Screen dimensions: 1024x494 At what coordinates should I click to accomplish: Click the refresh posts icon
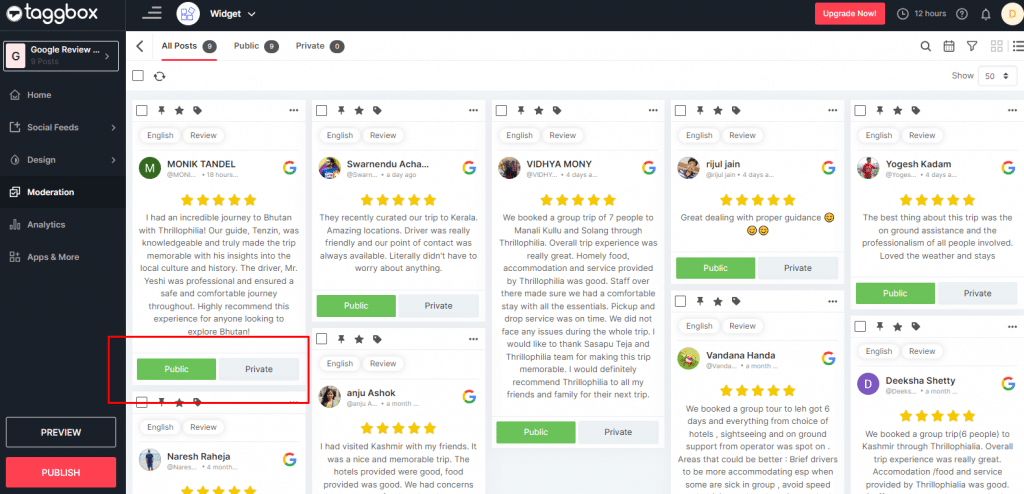pos(159,76)
